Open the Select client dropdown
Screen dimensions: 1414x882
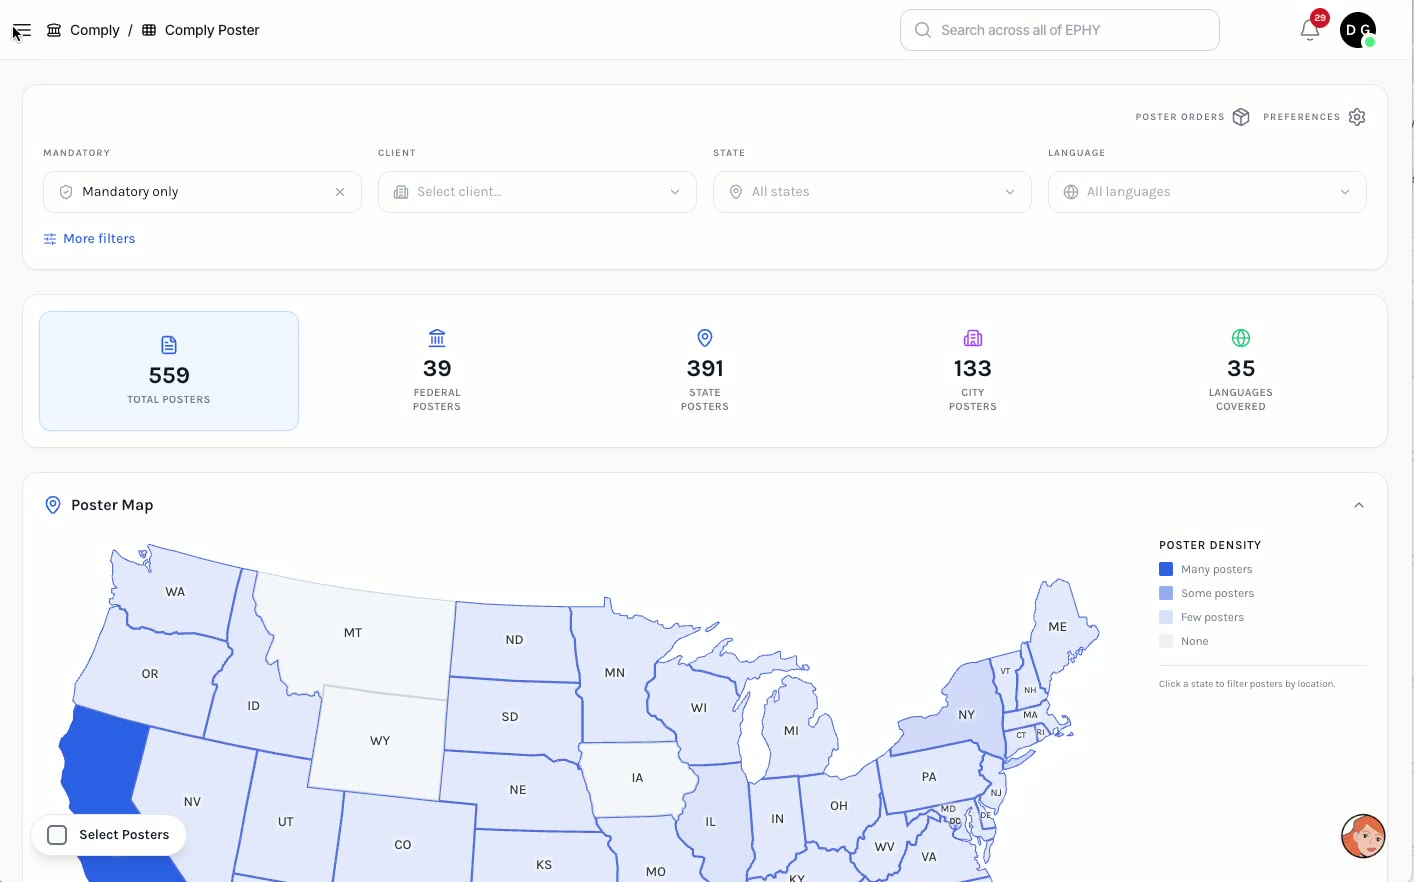pos(537,192)
